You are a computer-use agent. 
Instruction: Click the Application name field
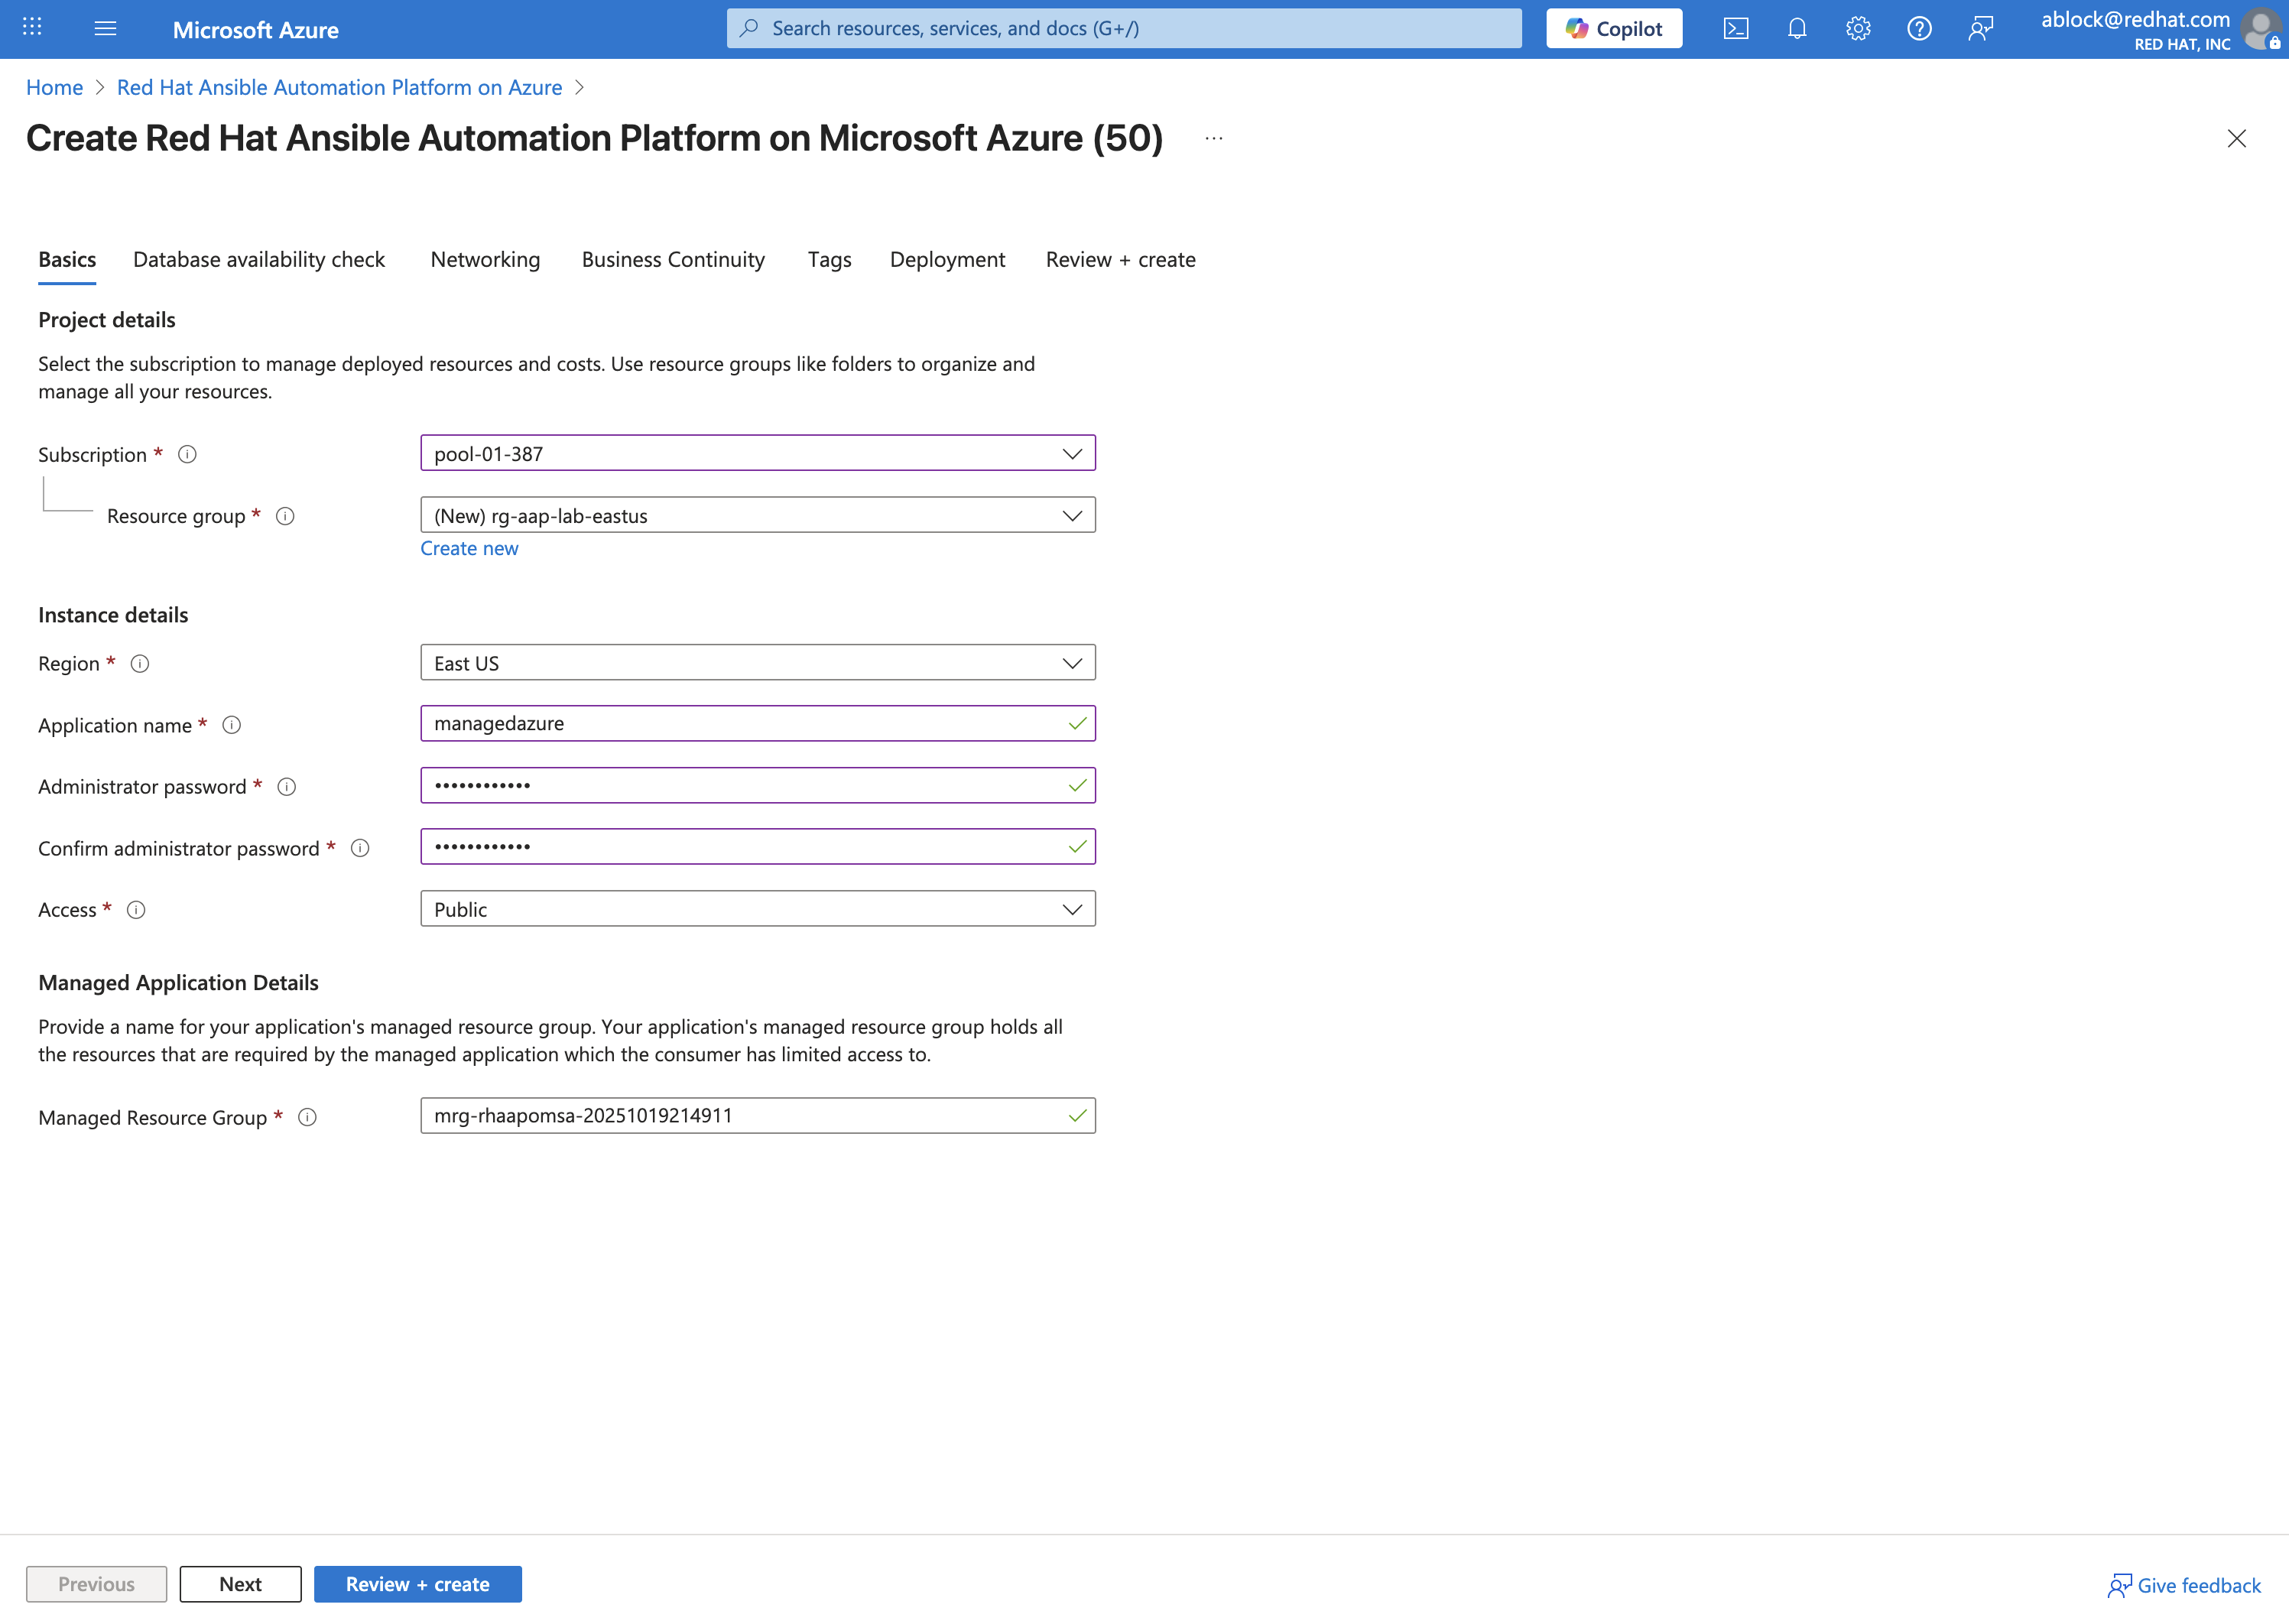click(x=758, y=723)
